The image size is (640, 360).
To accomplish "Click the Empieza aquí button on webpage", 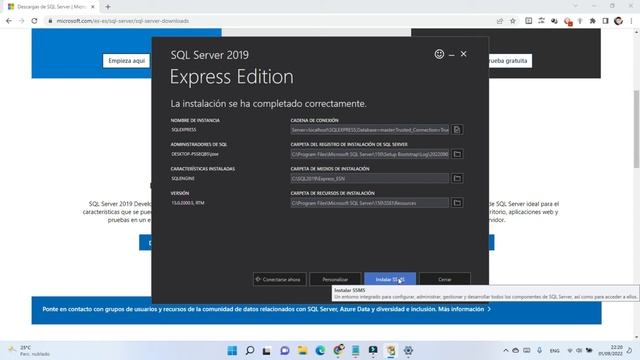I will click(x=127, y=61).
